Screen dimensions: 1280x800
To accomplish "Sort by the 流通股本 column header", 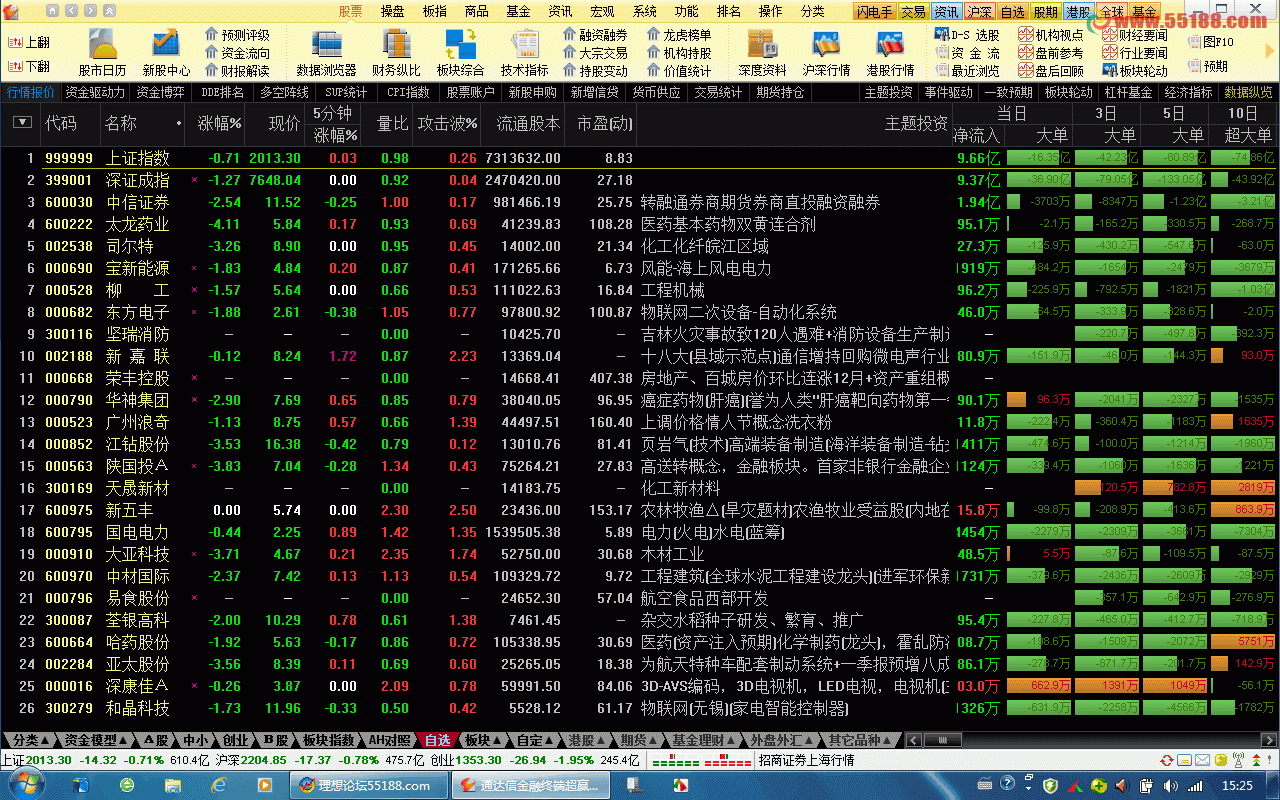I will [x=528, y=123].
